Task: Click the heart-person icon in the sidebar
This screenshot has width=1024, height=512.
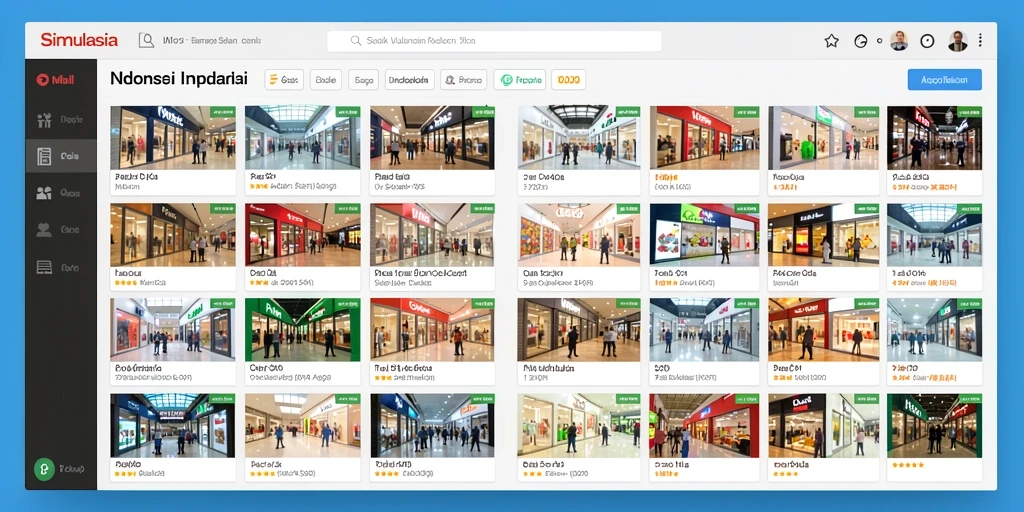Action: [44, 230]
